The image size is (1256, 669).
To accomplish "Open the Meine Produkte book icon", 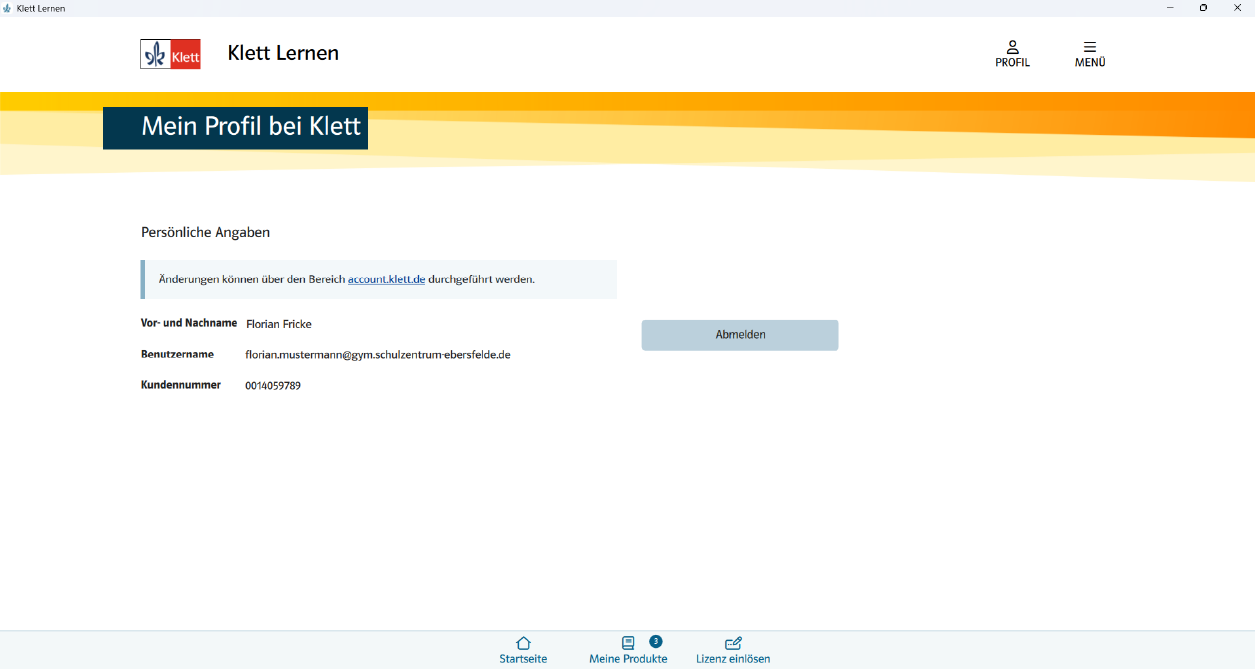I will pos(628,643).
